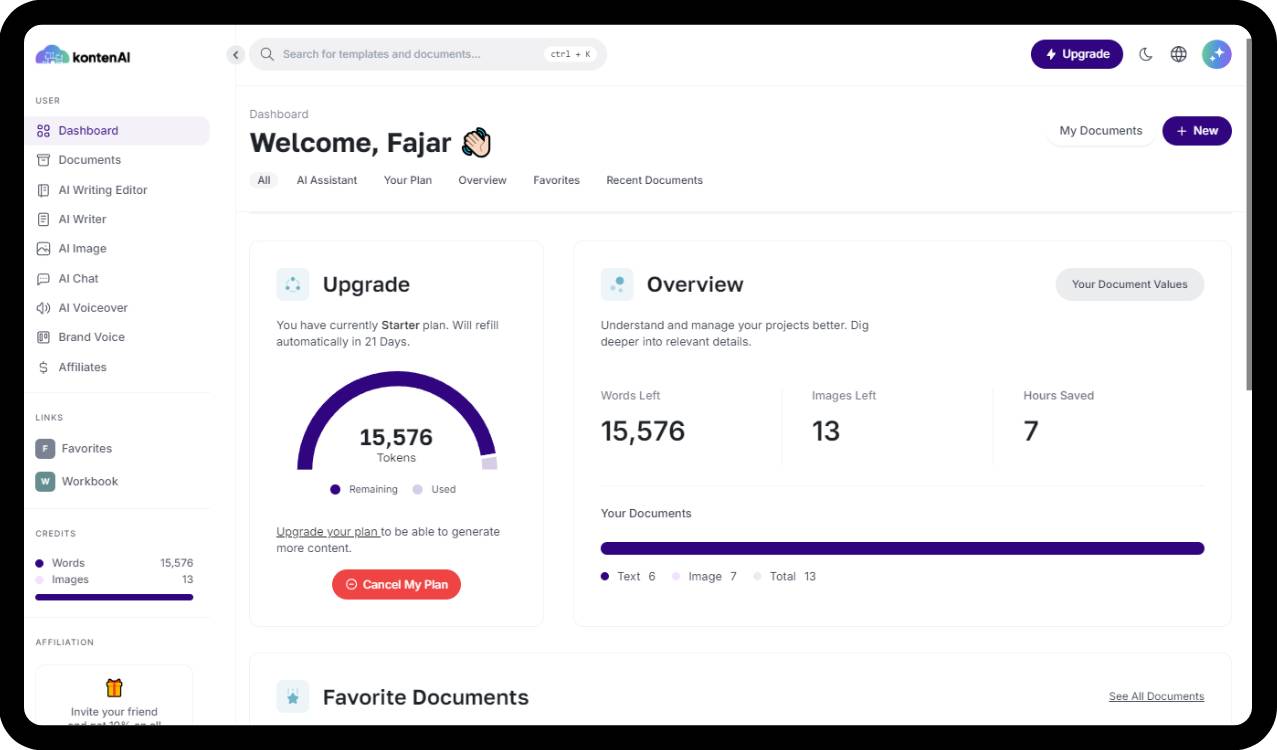
Task: Open language selector globe icon
Action: (x=1179, y=54)
